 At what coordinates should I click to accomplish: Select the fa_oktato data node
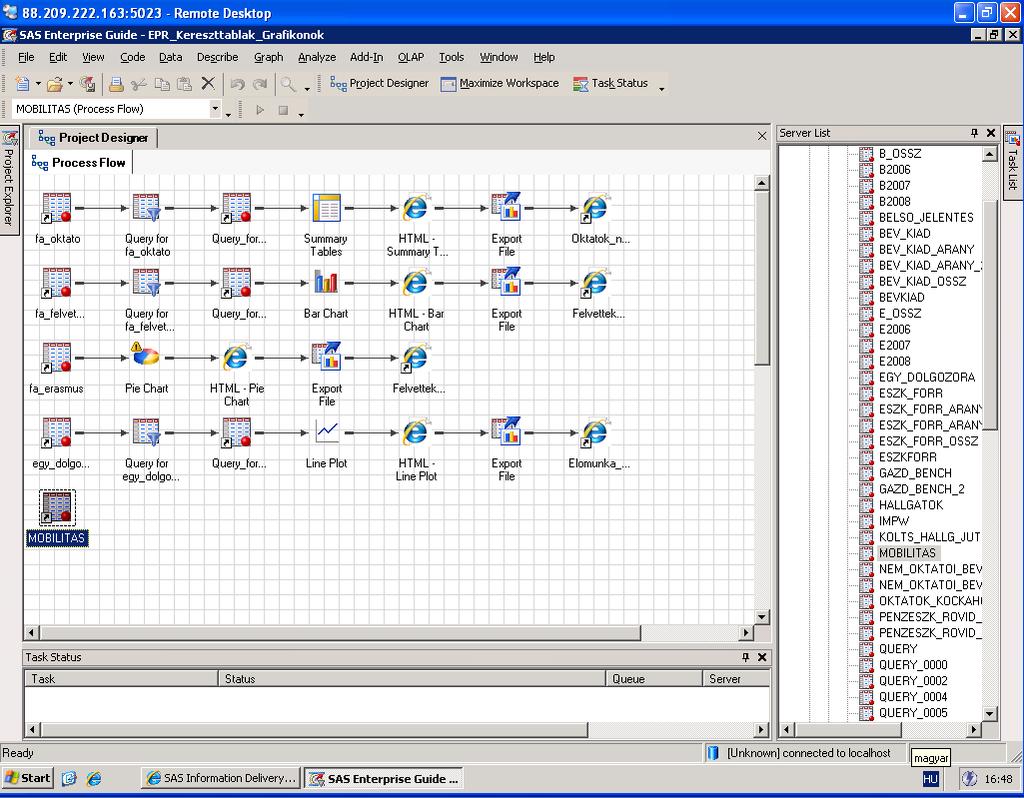(57, 208)
